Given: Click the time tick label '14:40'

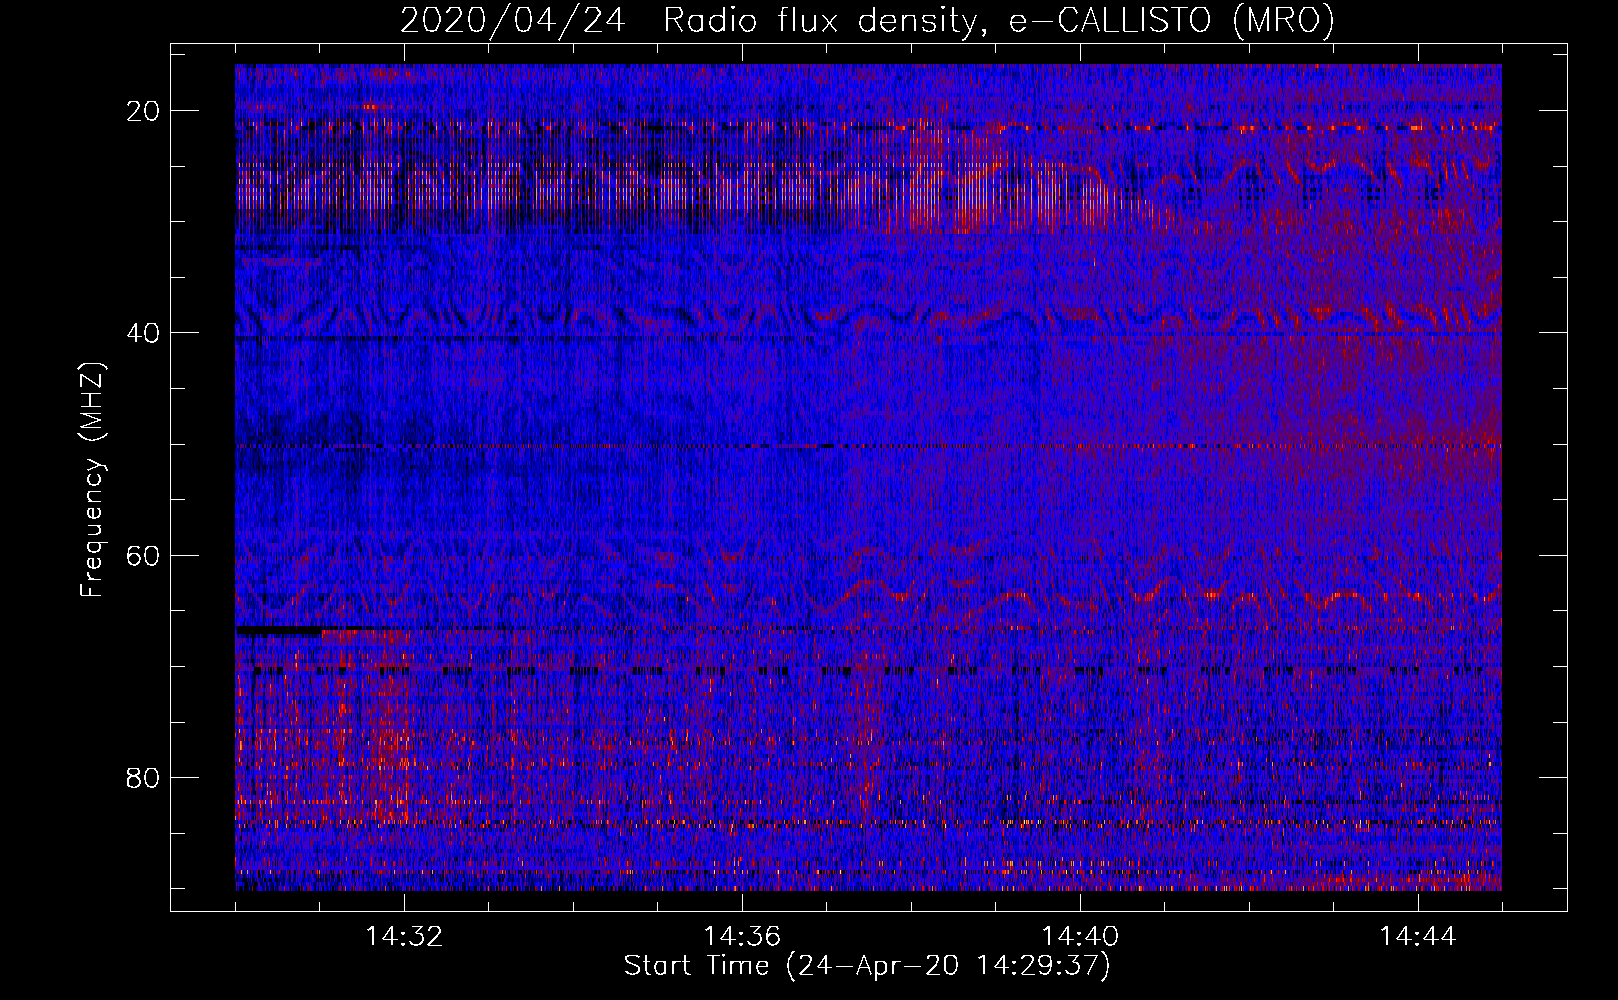Looking at the screenshot, I should 1080,937.
